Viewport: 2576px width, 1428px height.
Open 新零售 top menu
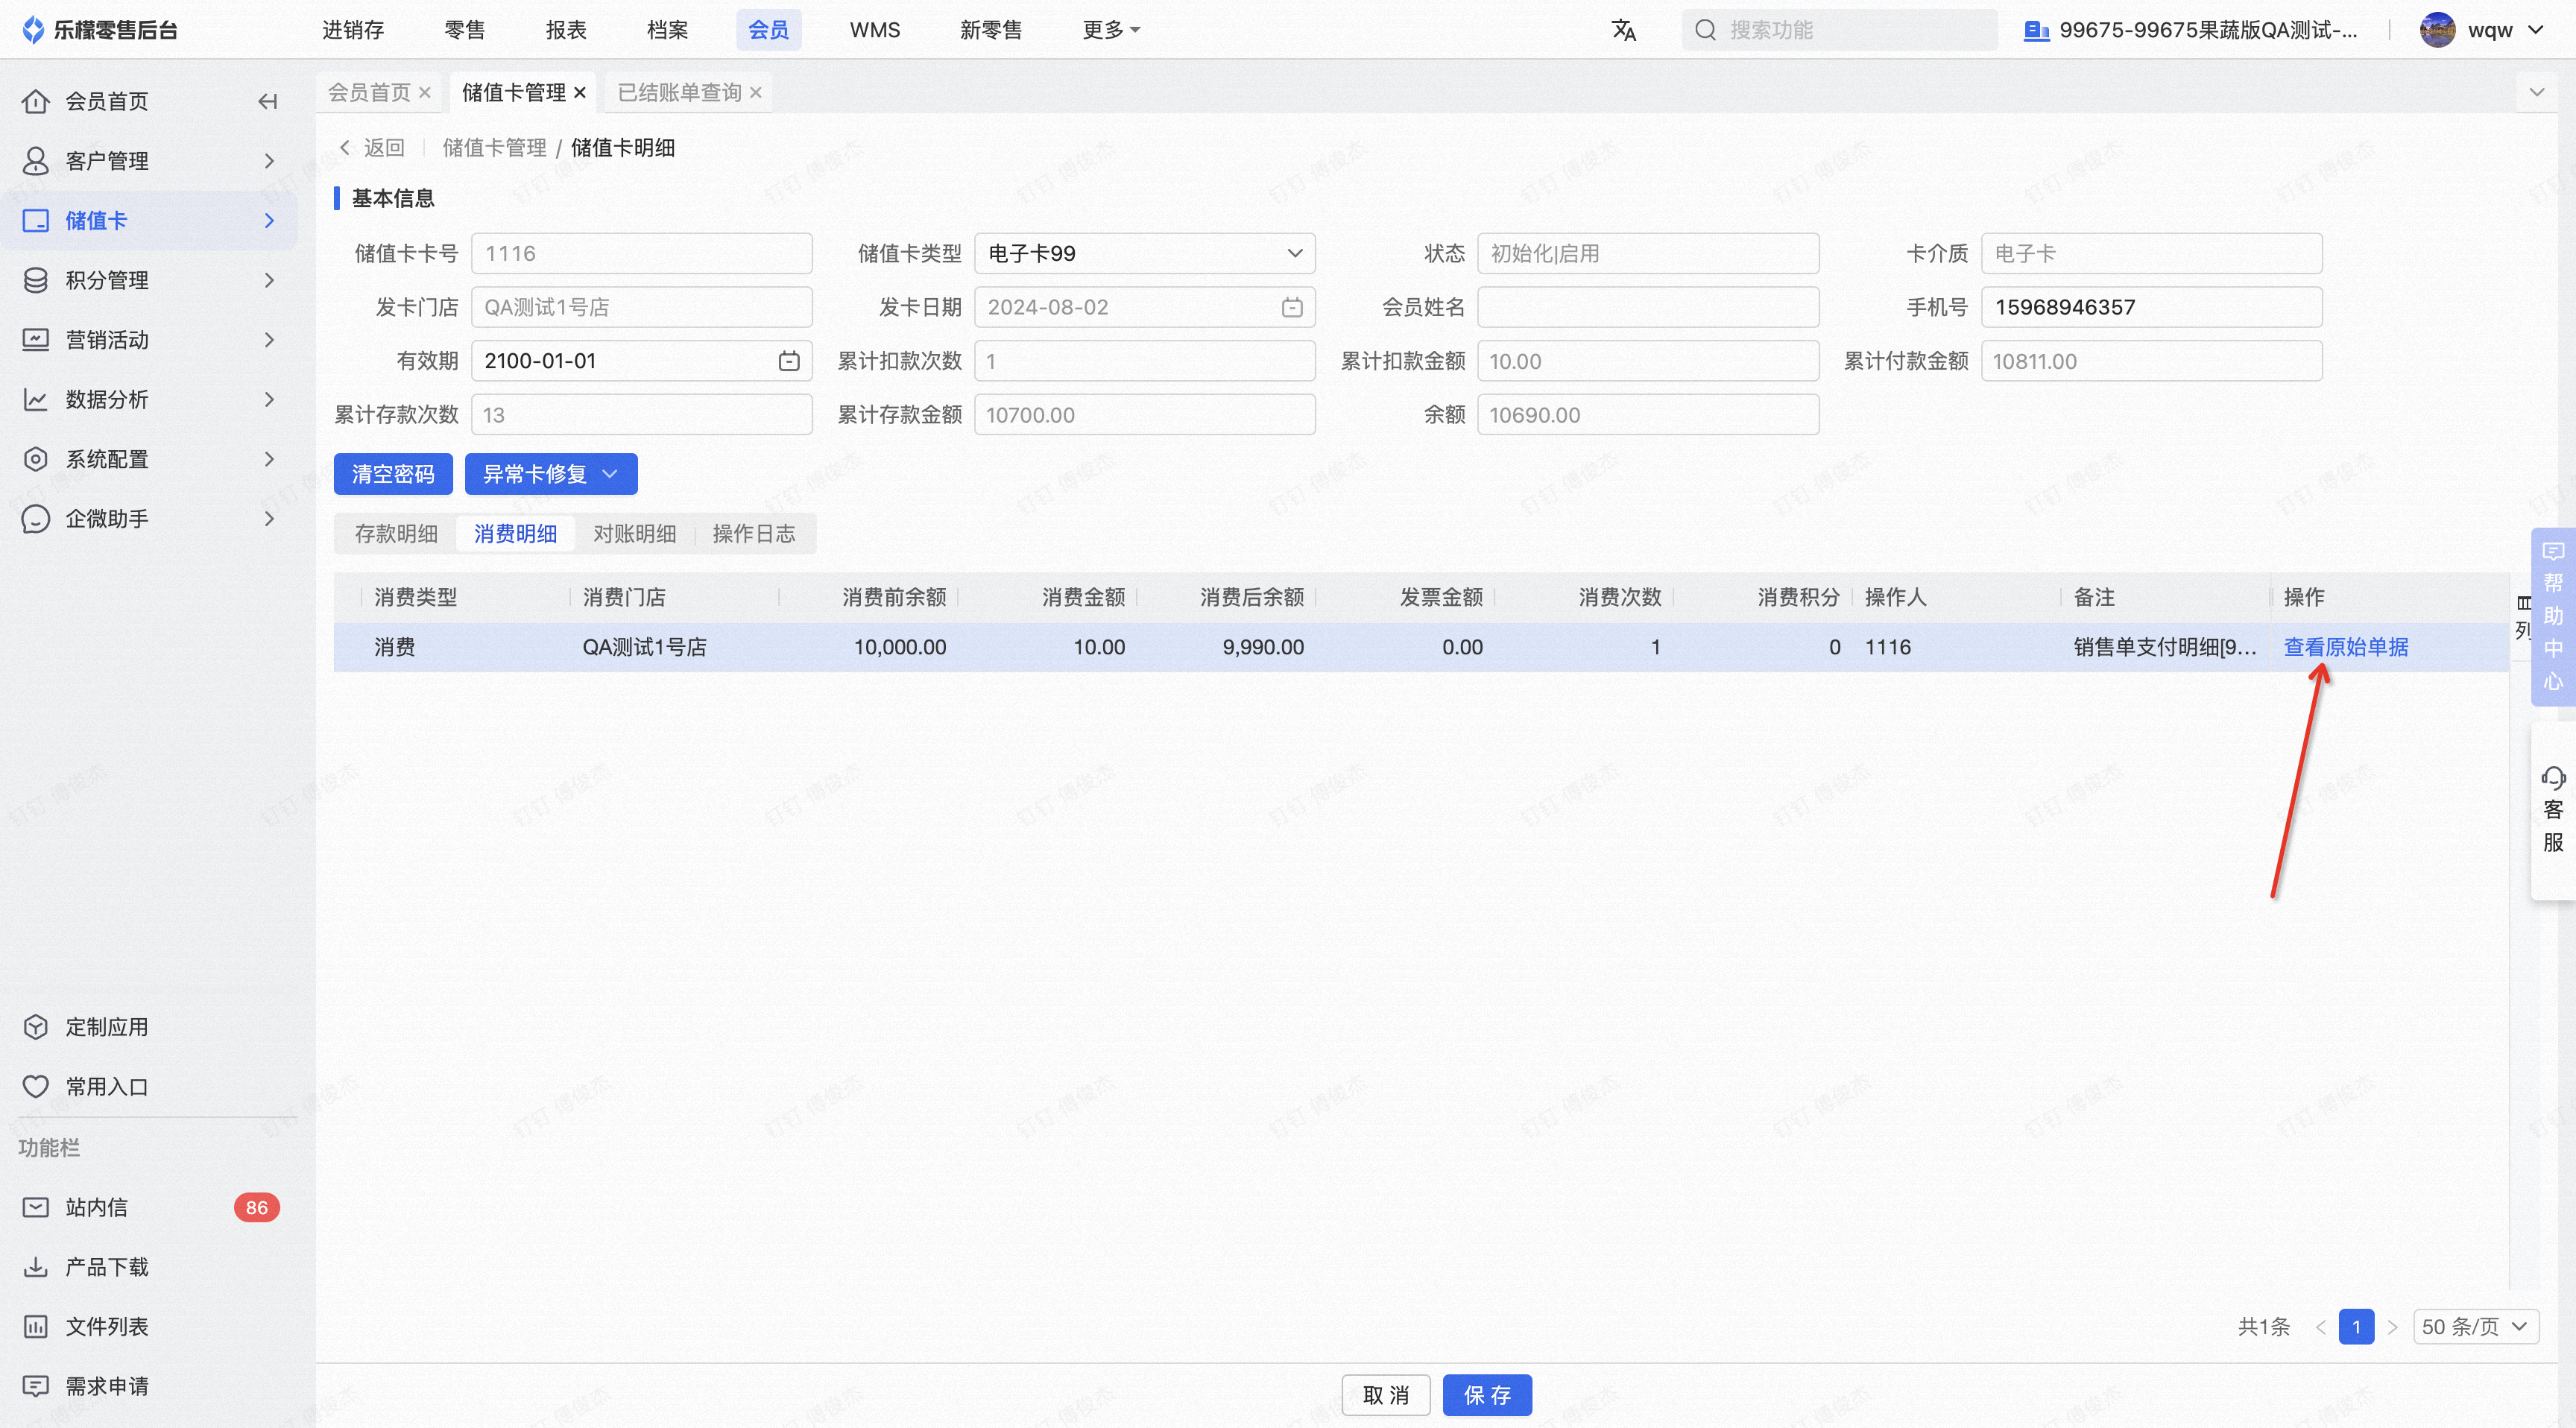click(x=991, y=30)
